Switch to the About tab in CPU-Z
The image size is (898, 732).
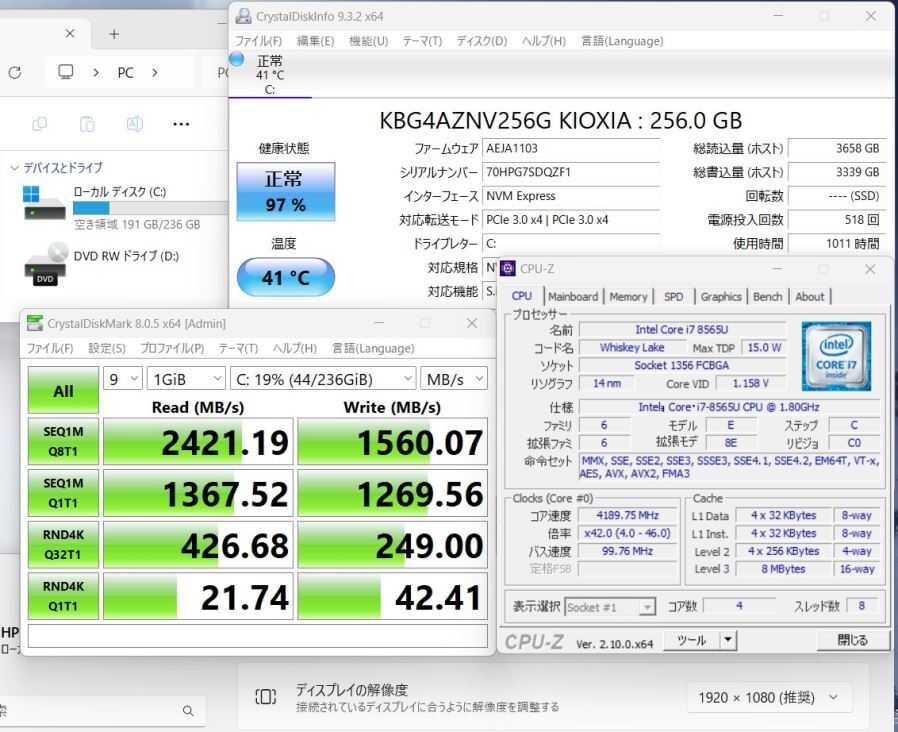809,297
